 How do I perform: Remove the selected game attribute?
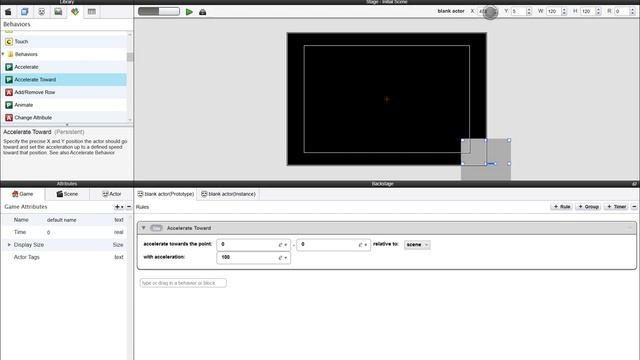coord(129,207)
